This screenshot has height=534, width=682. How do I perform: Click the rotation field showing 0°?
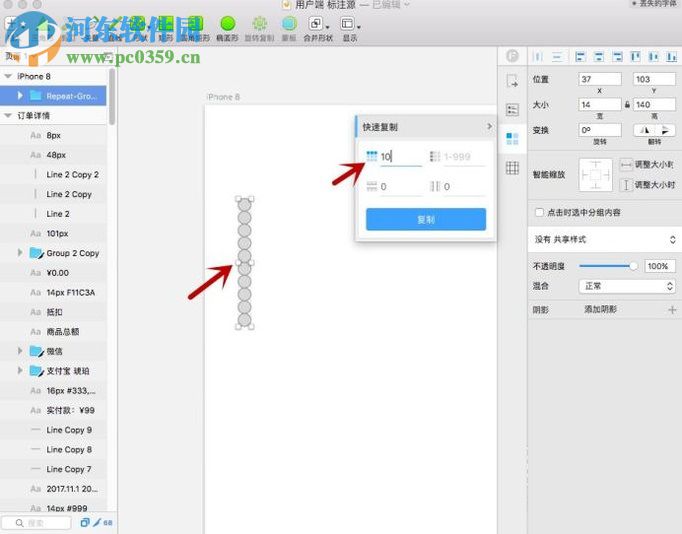(600, 130)
